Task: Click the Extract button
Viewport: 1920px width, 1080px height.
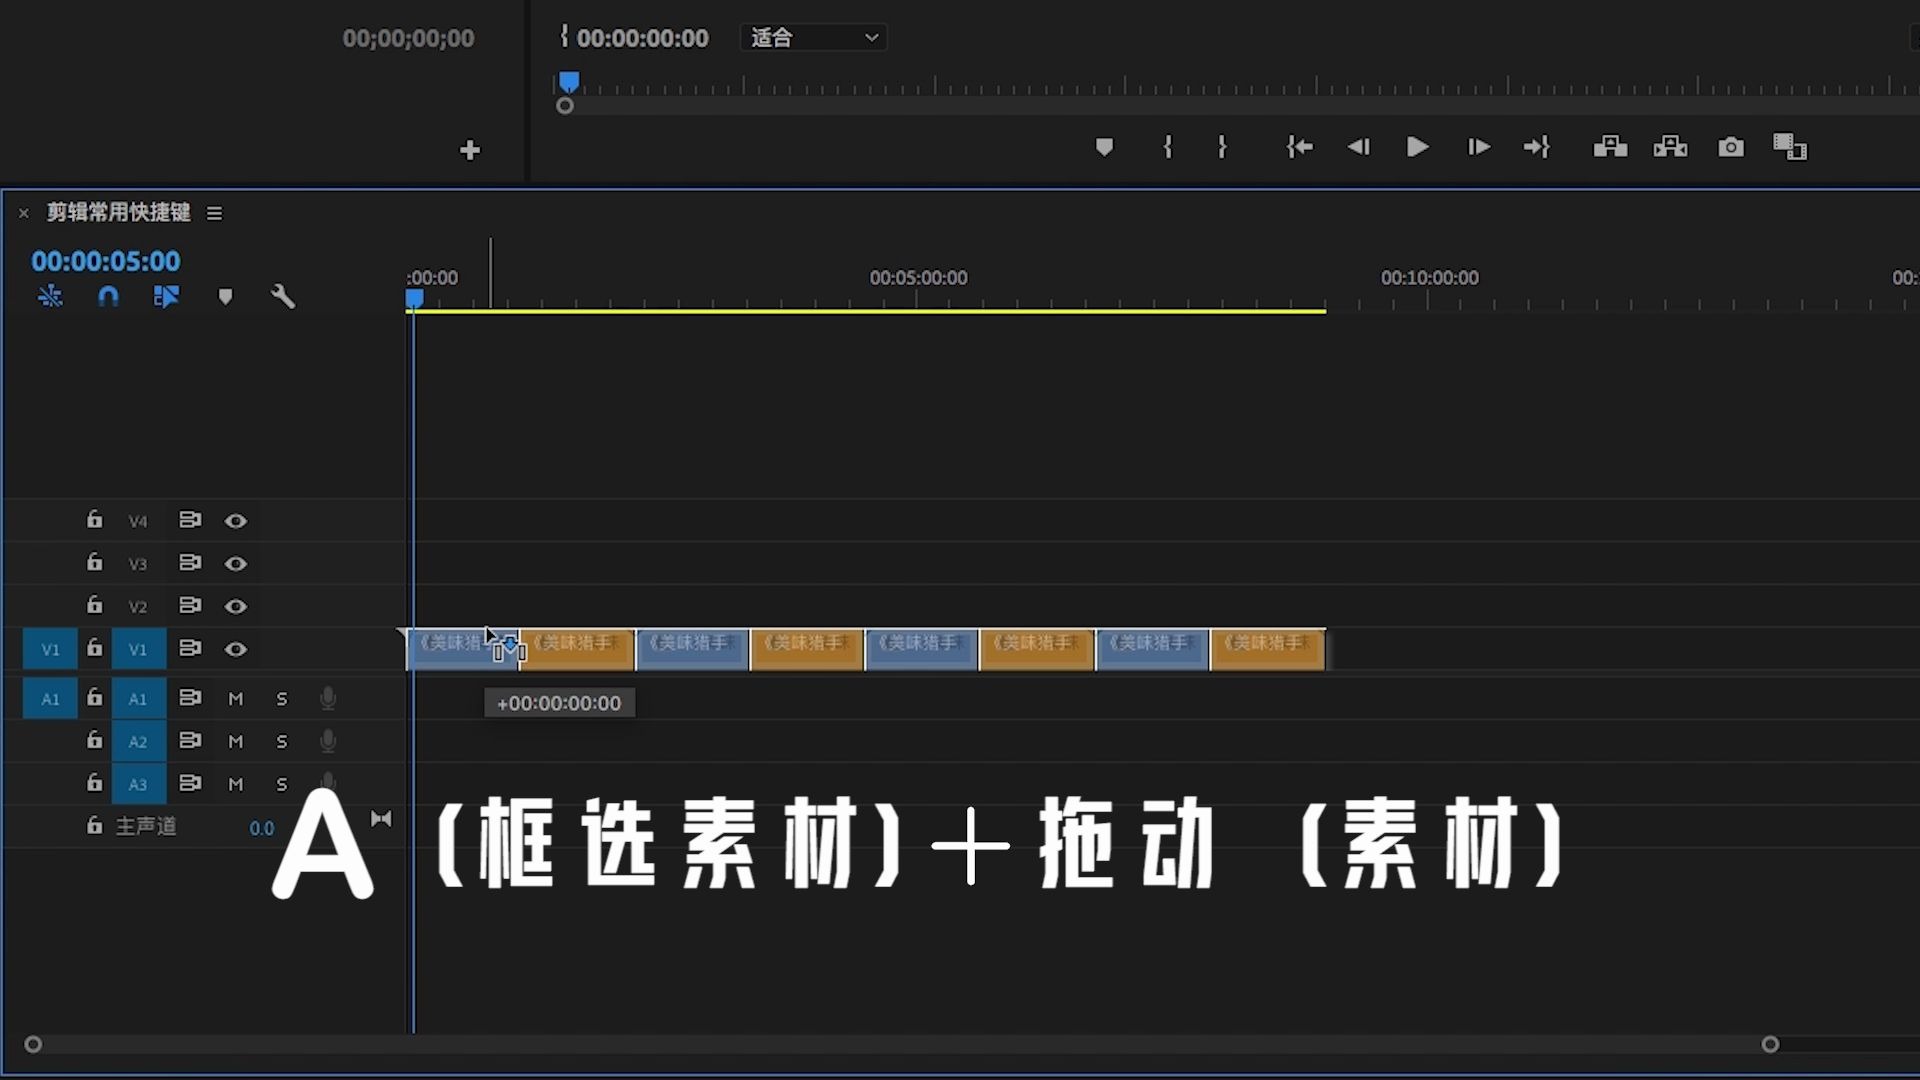Action: coord(1670,147)
